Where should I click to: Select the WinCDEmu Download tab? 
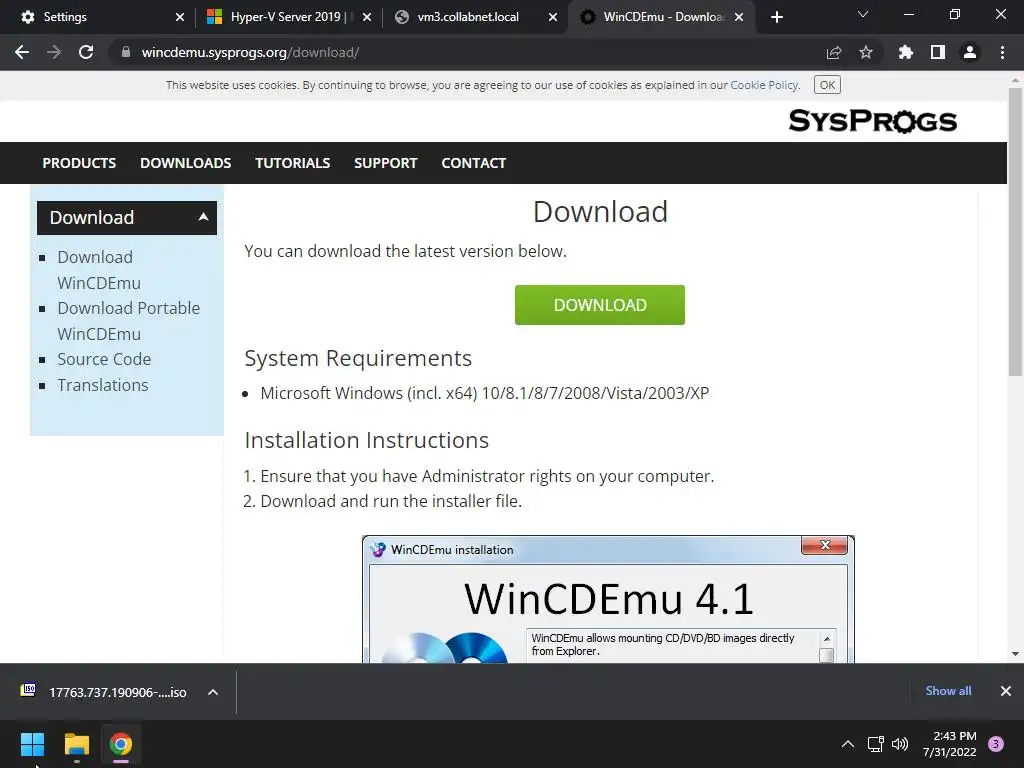pos(663,17)
